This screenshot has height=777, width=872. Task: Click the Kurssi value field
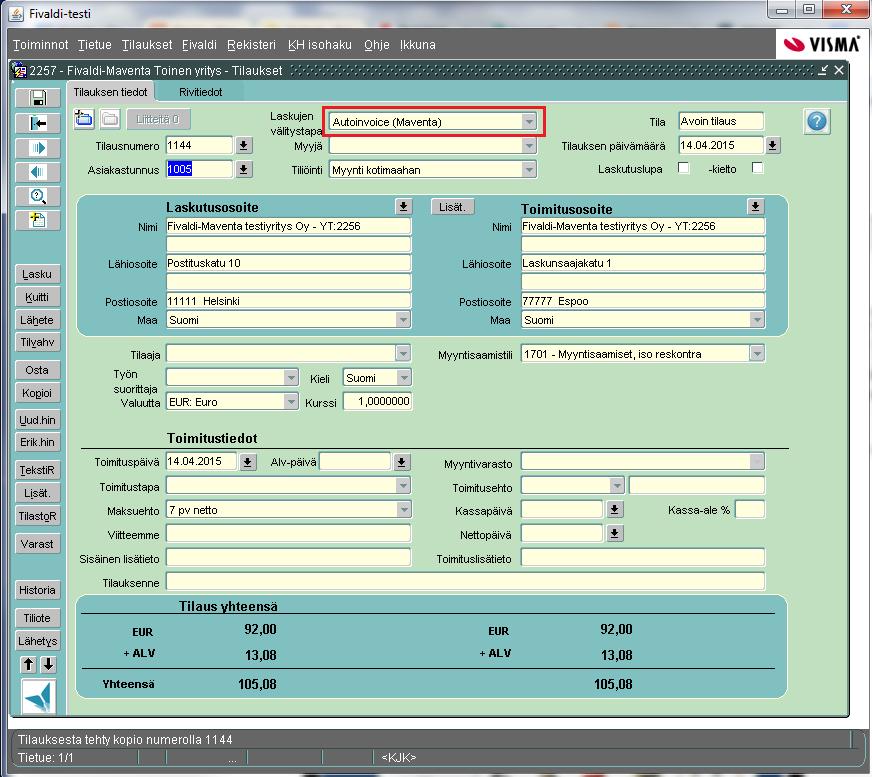tap(378, 401)
